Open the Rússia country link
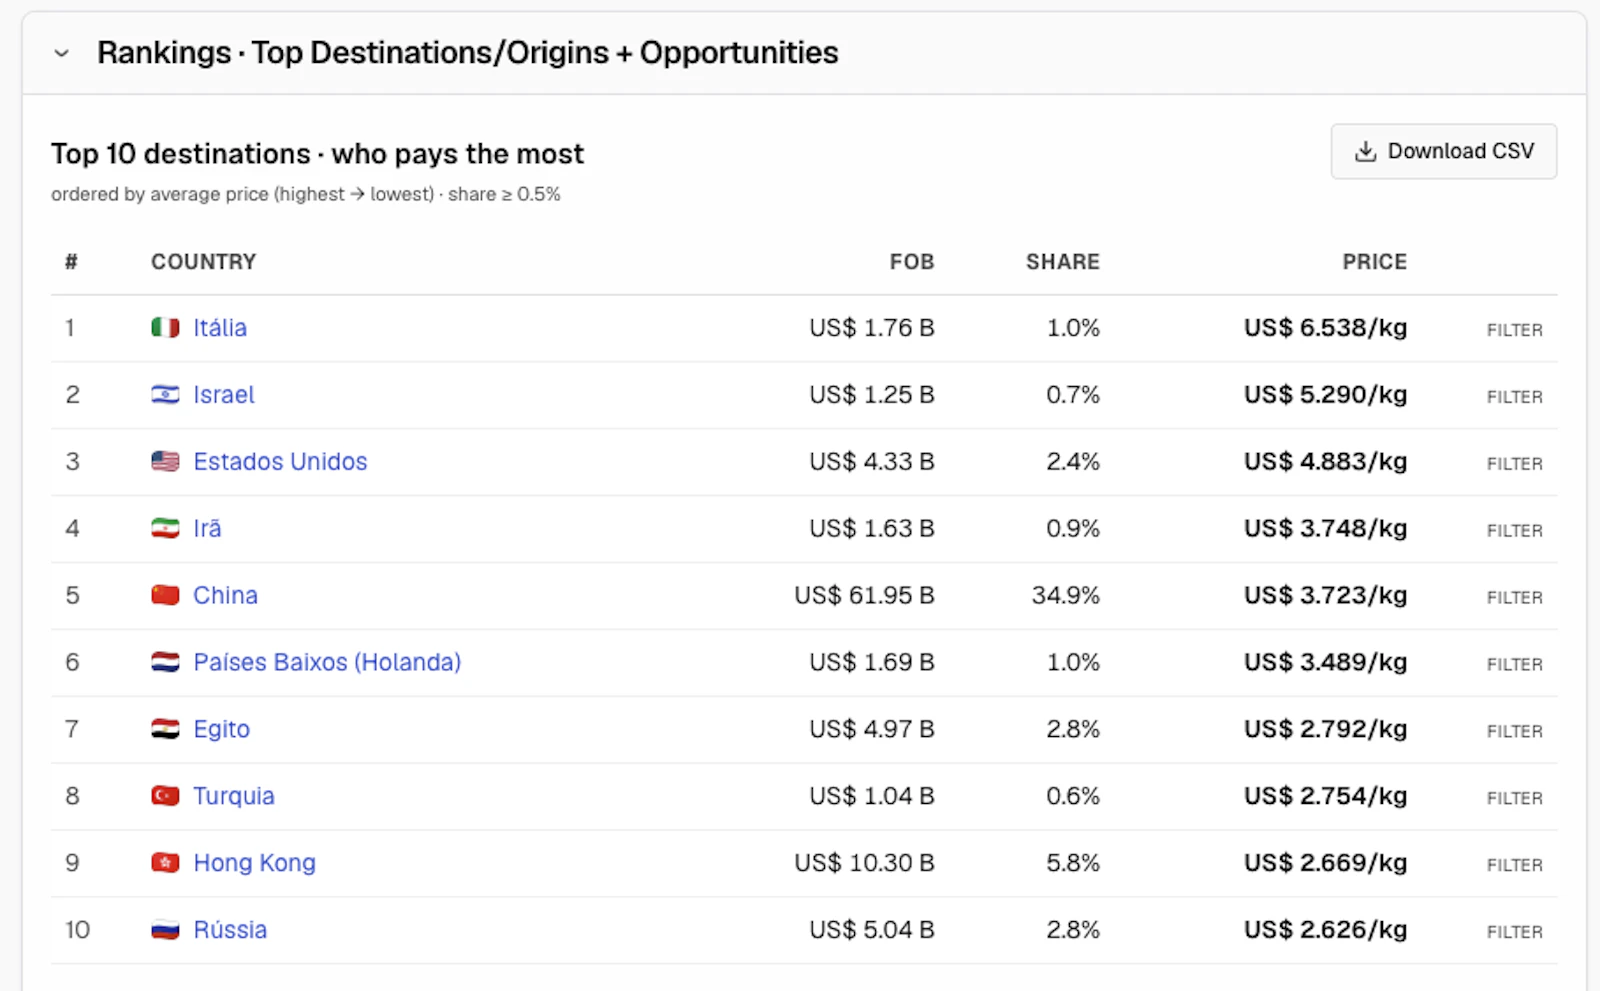Screen dimensions: 1600x991 pos(230,930)
